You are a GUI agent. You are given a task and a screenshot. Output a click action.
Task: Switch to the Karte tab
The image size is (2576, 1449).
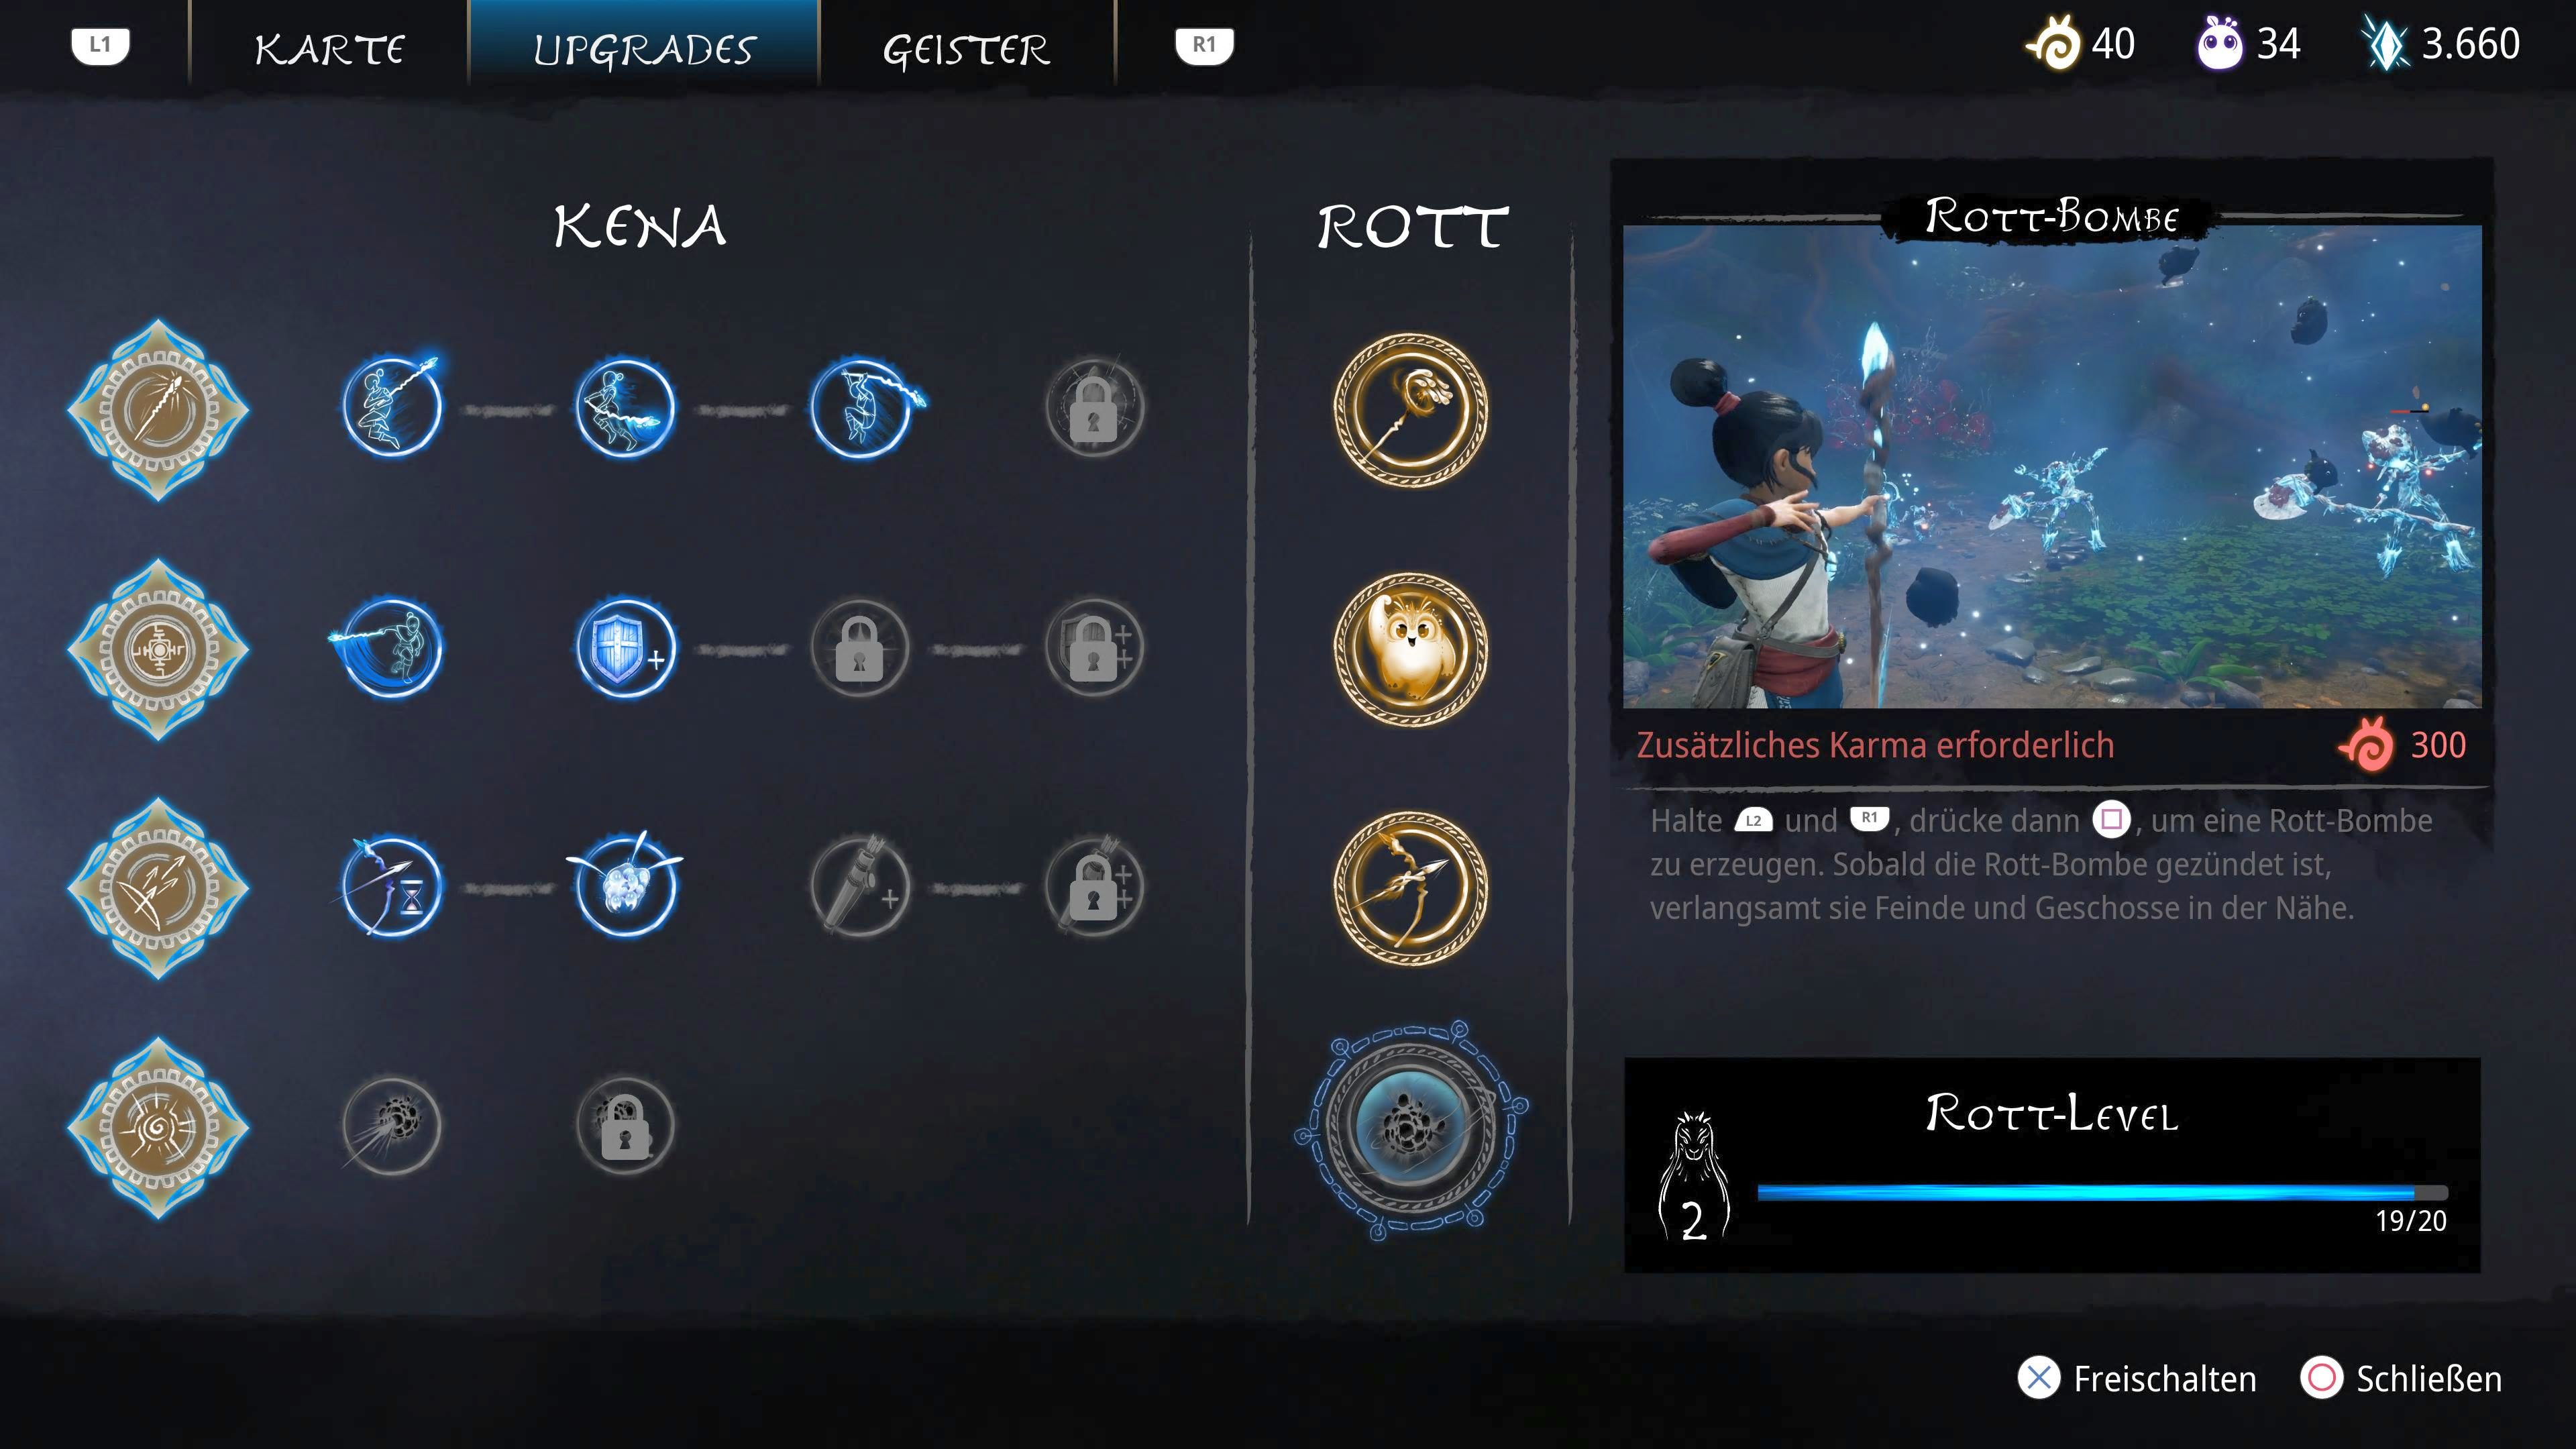(329, 49)
